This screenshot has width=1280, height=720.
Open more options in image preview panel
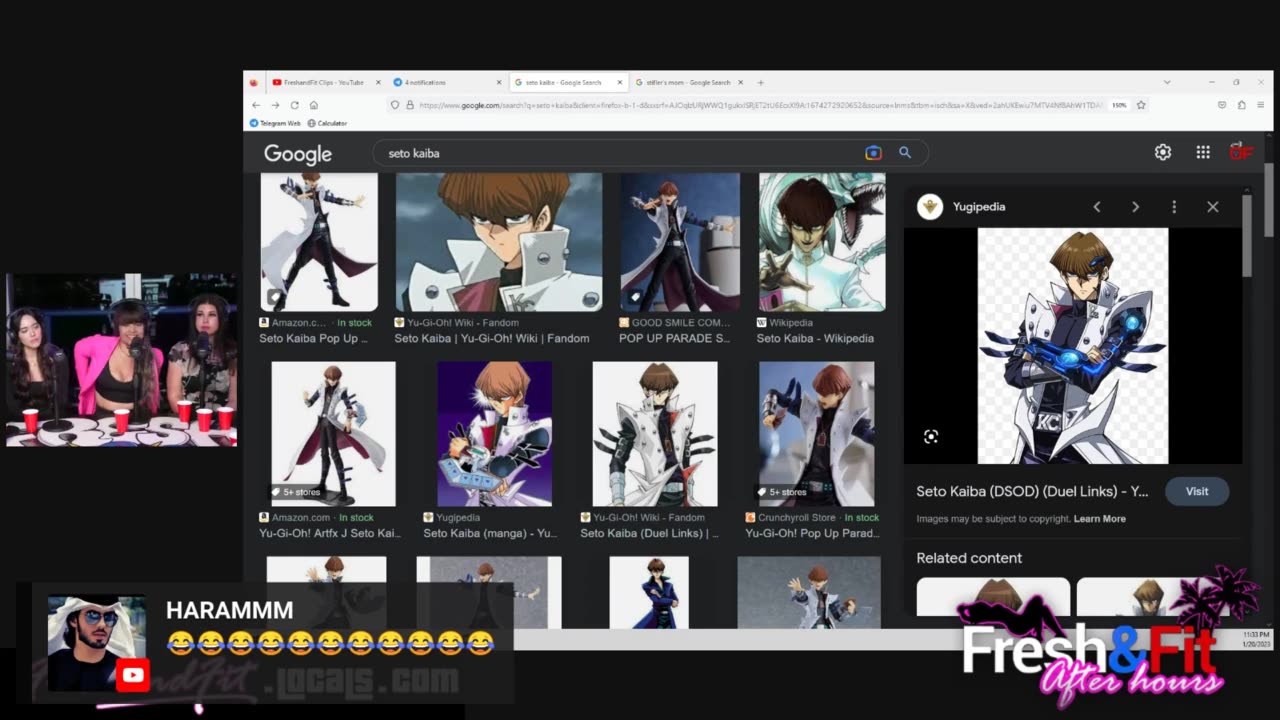(1174, 207)
